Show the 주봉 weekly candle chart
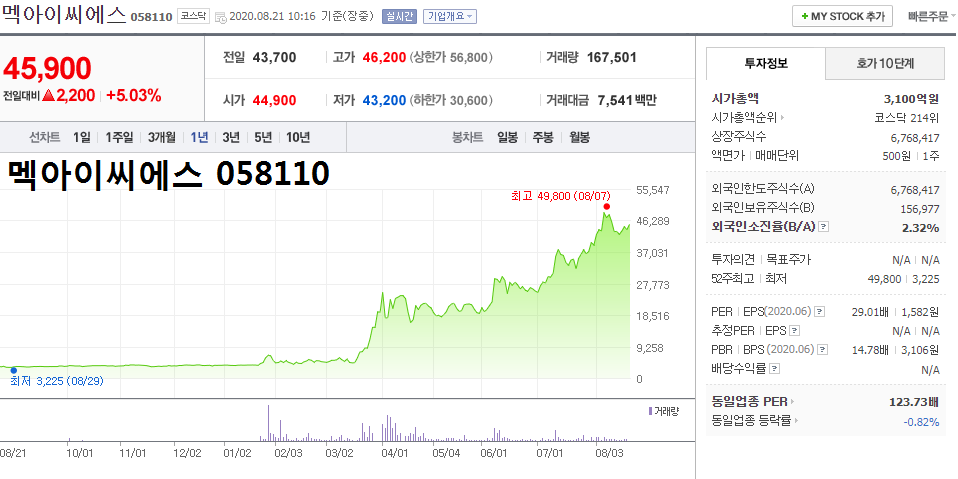Screen dimensions: 958x479 coord(543,137)
